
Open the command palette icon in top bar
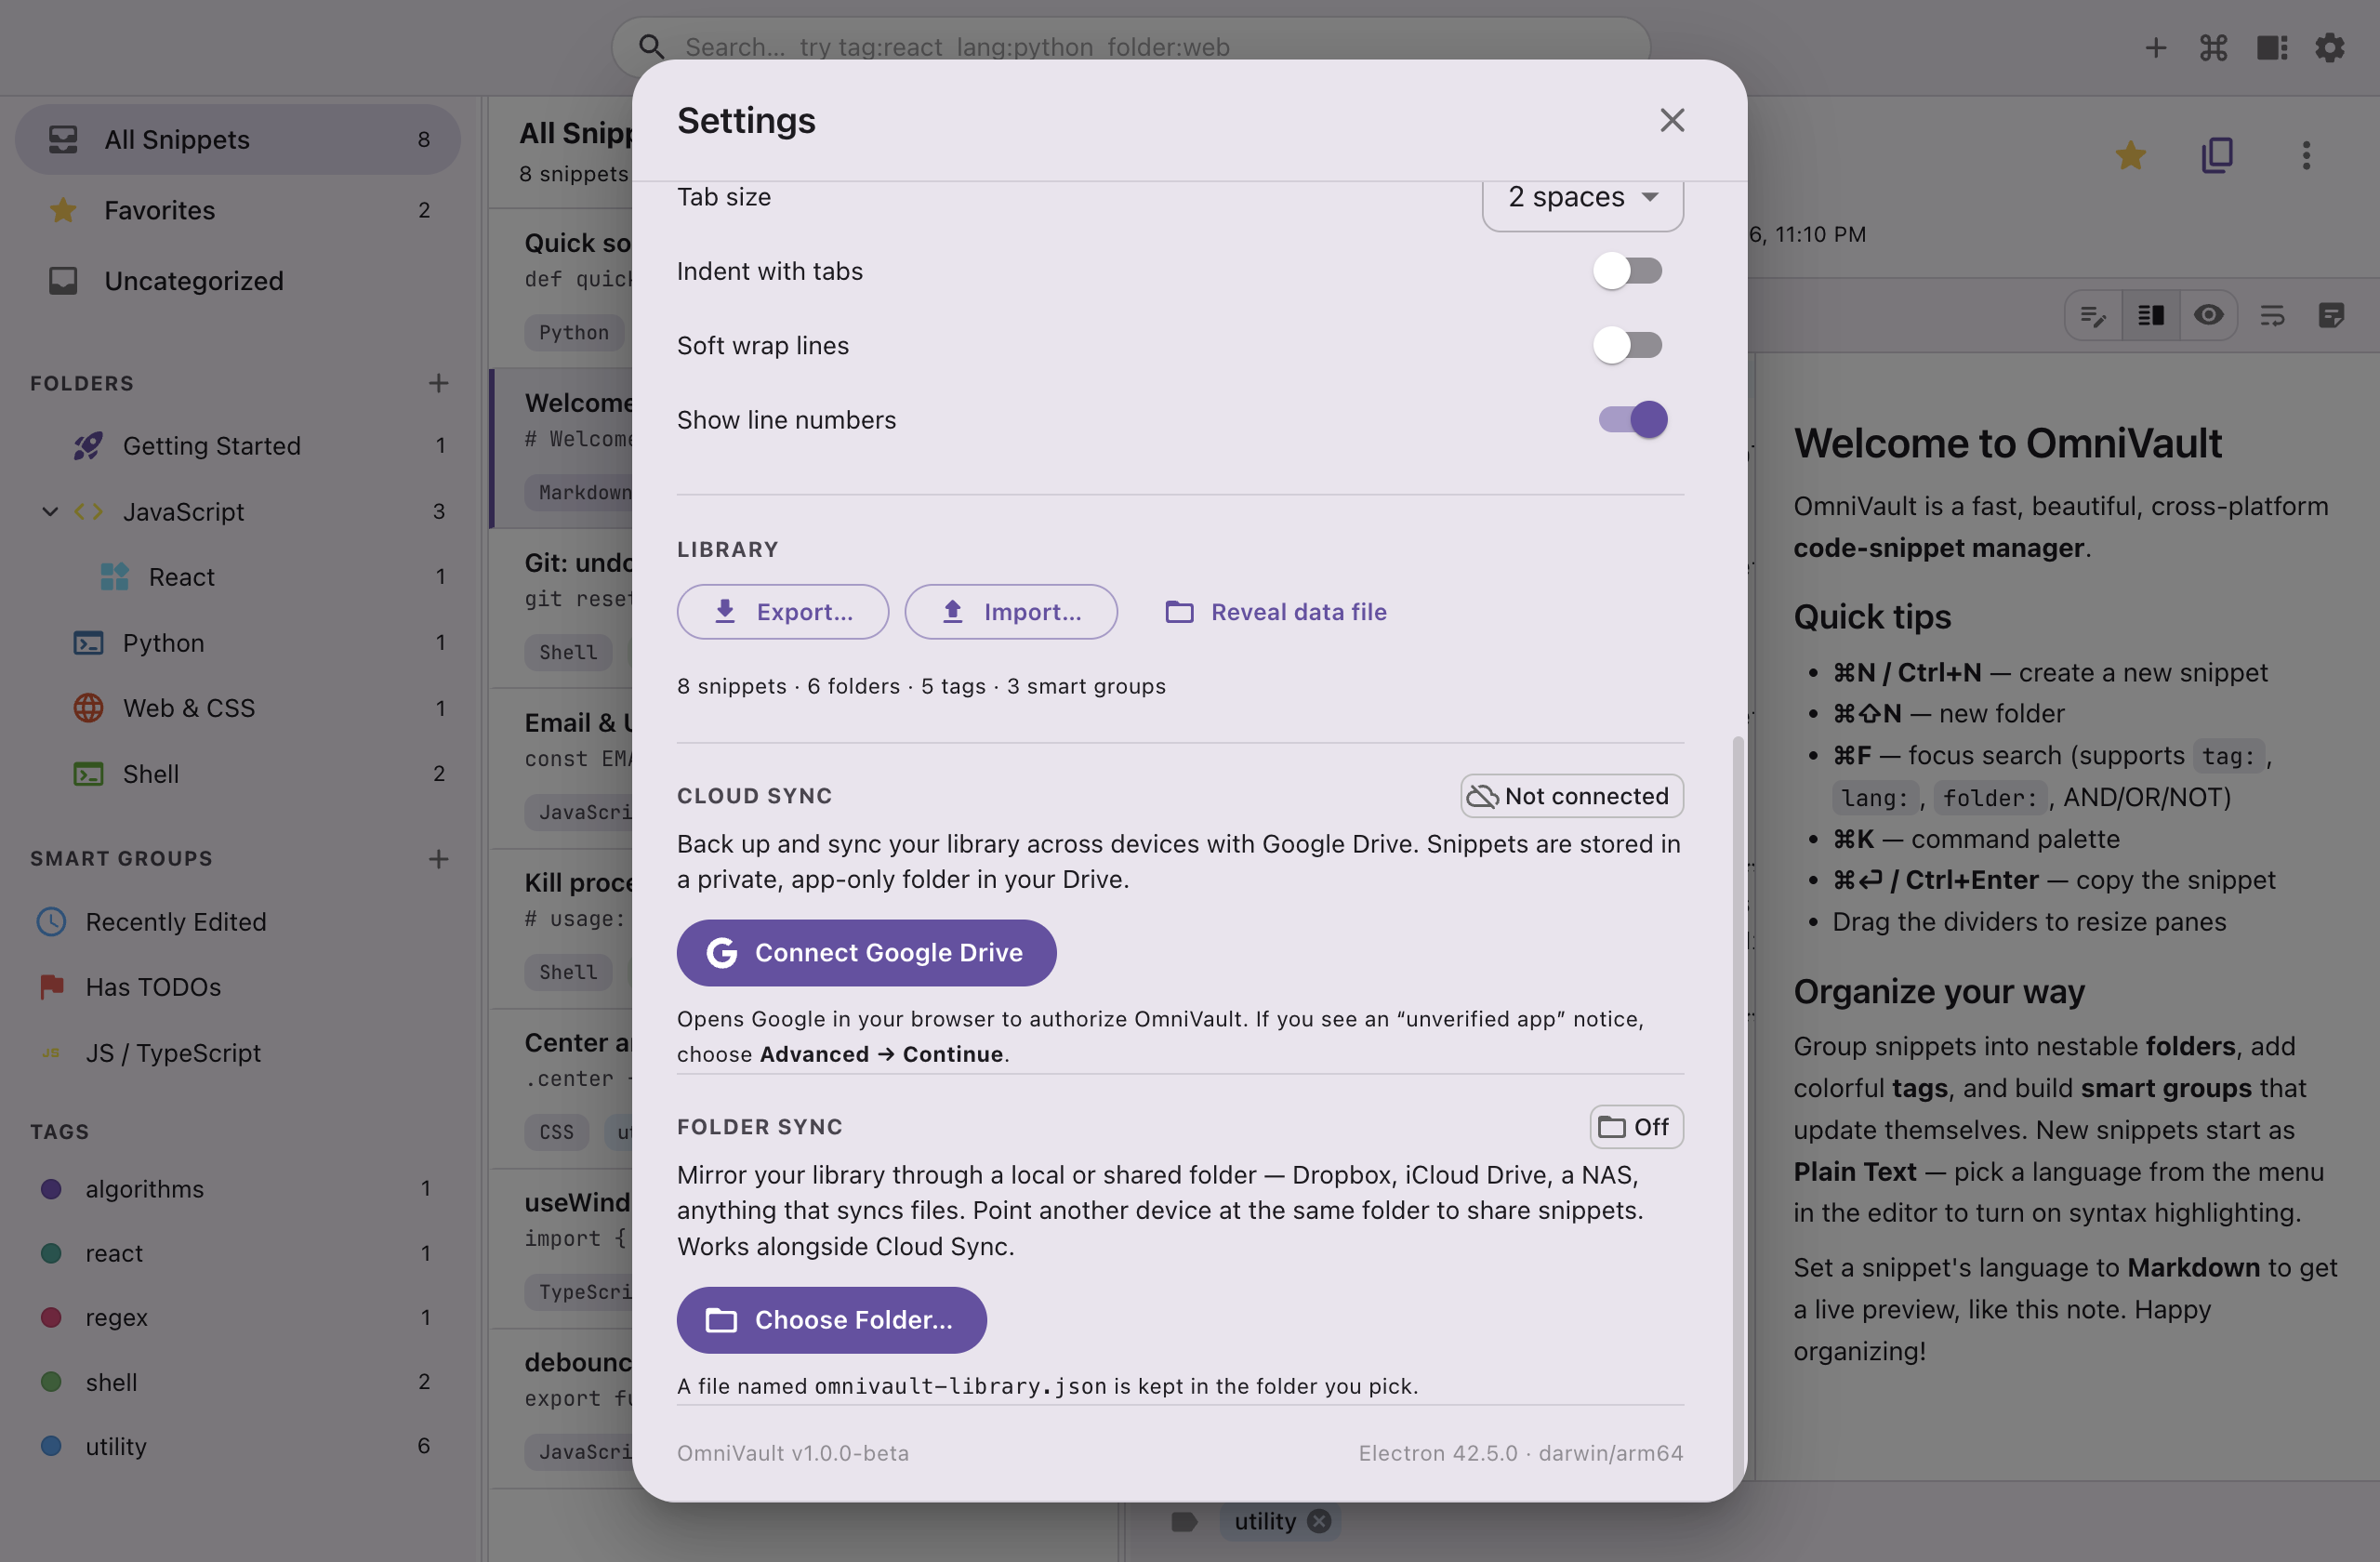(2213, 47)
